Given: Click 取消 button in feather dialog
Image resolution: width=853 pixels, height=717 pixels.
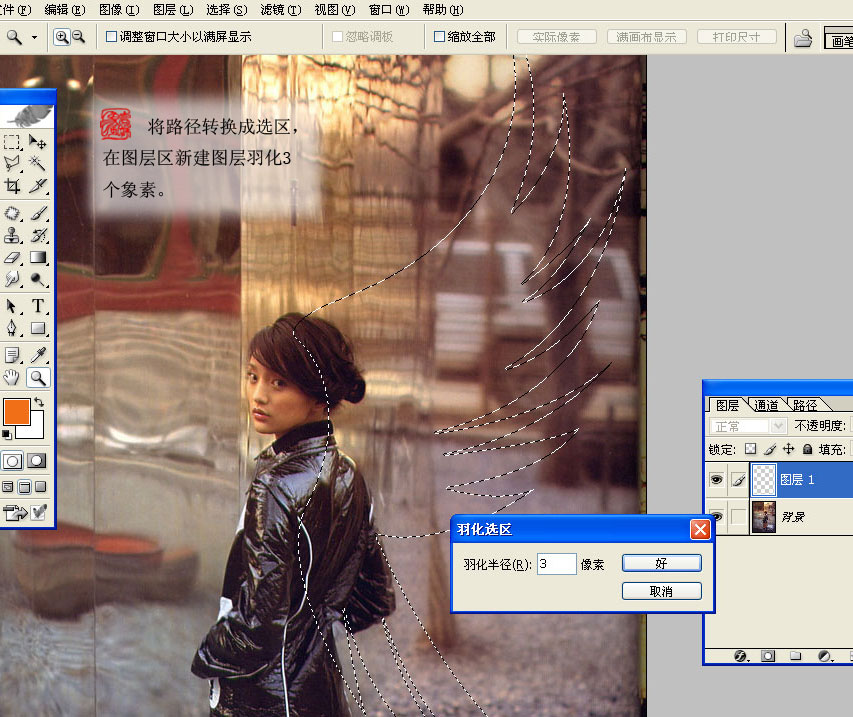Looking at the screenshot, I should pyautogui.click(x=662, y=591).
